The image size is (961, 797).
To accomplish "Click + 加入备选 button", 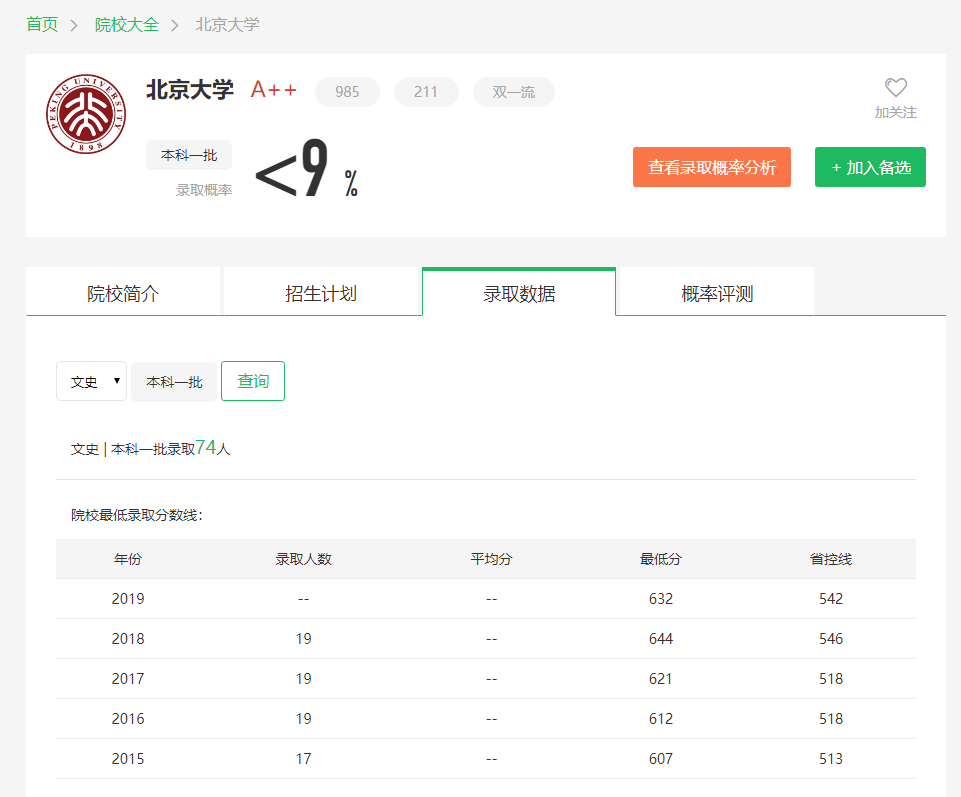I will 870,167.
